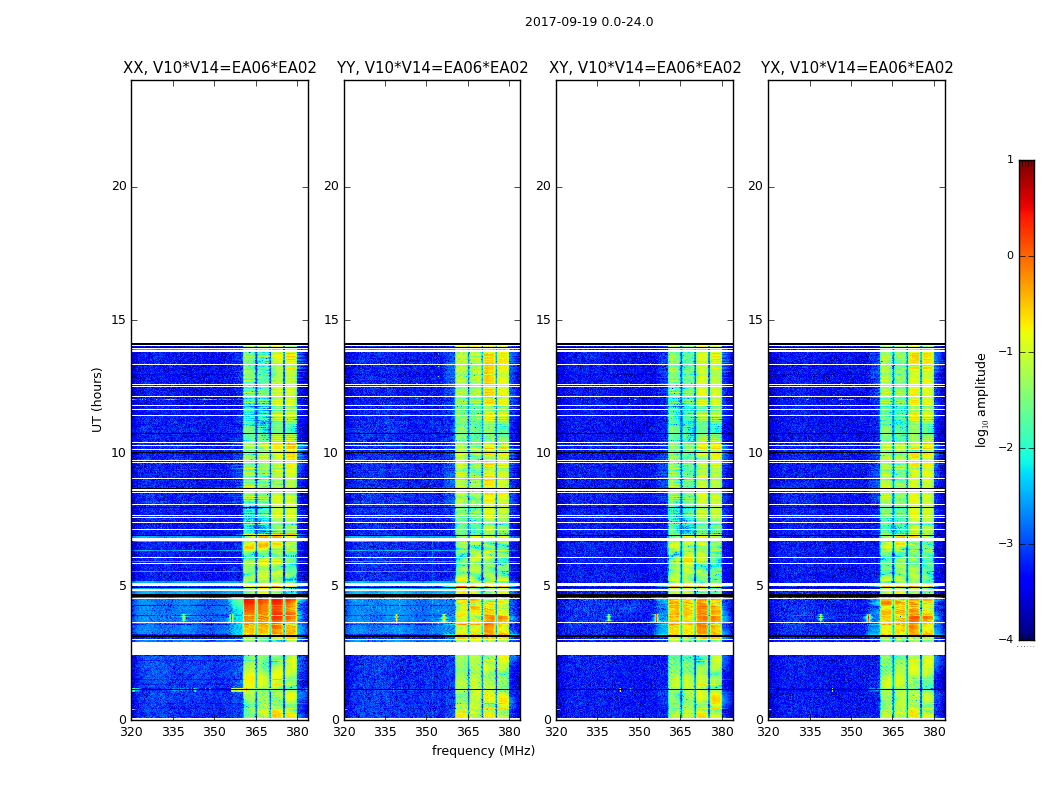The width and height of the screenshot is (1050, 800).
Task: Select the XY panel title text
Action: tap(645, 68)
